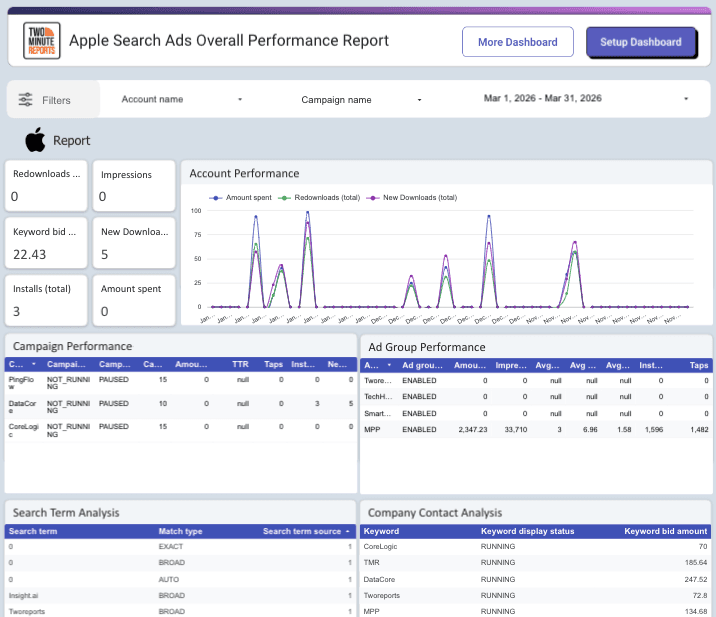Screen dimensions: 716x617
Task: Open the Campaign name dropdown
Action: tap(361, 100)
